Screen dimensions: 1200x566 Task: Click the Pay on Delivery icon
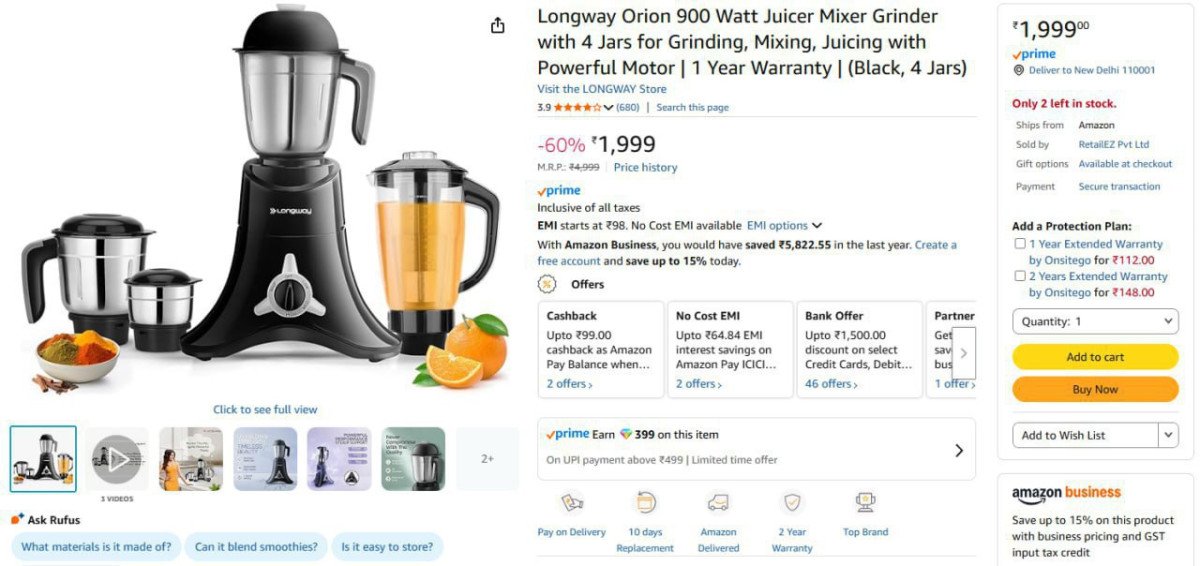coord(572,502)
